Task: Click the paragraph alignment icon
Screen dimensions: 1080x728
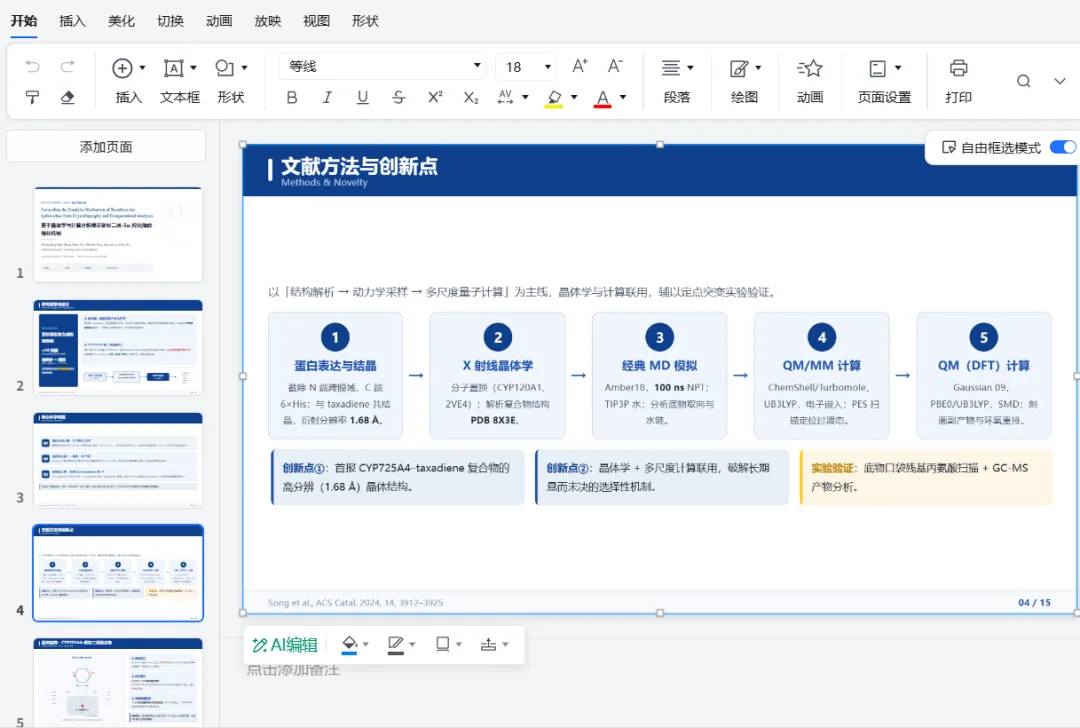Action: [x=670, y=67]
